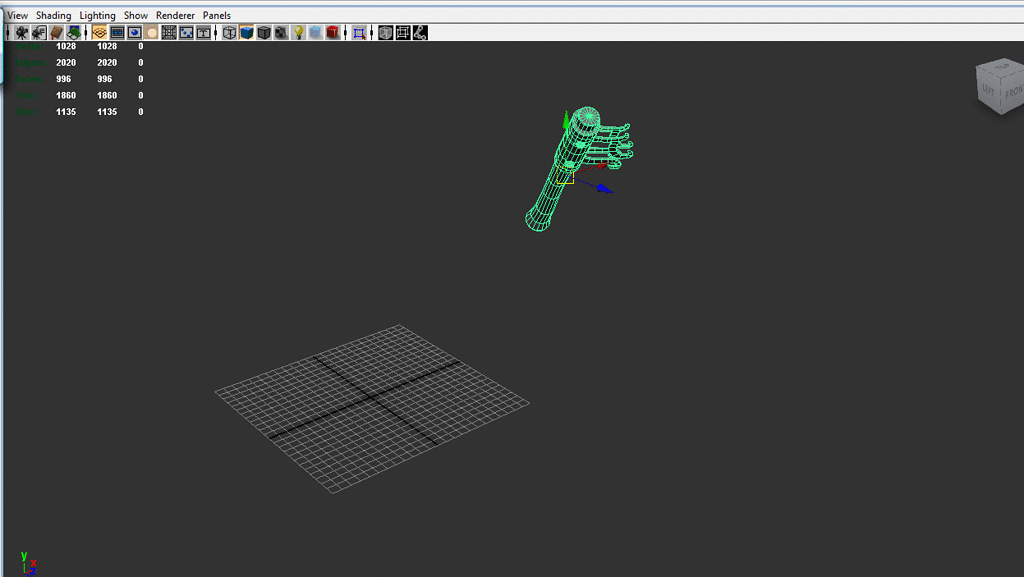Switch to wireframe display mode
Image resolution: width=1024 pixels, height=577 pixels.
[228, 32]
